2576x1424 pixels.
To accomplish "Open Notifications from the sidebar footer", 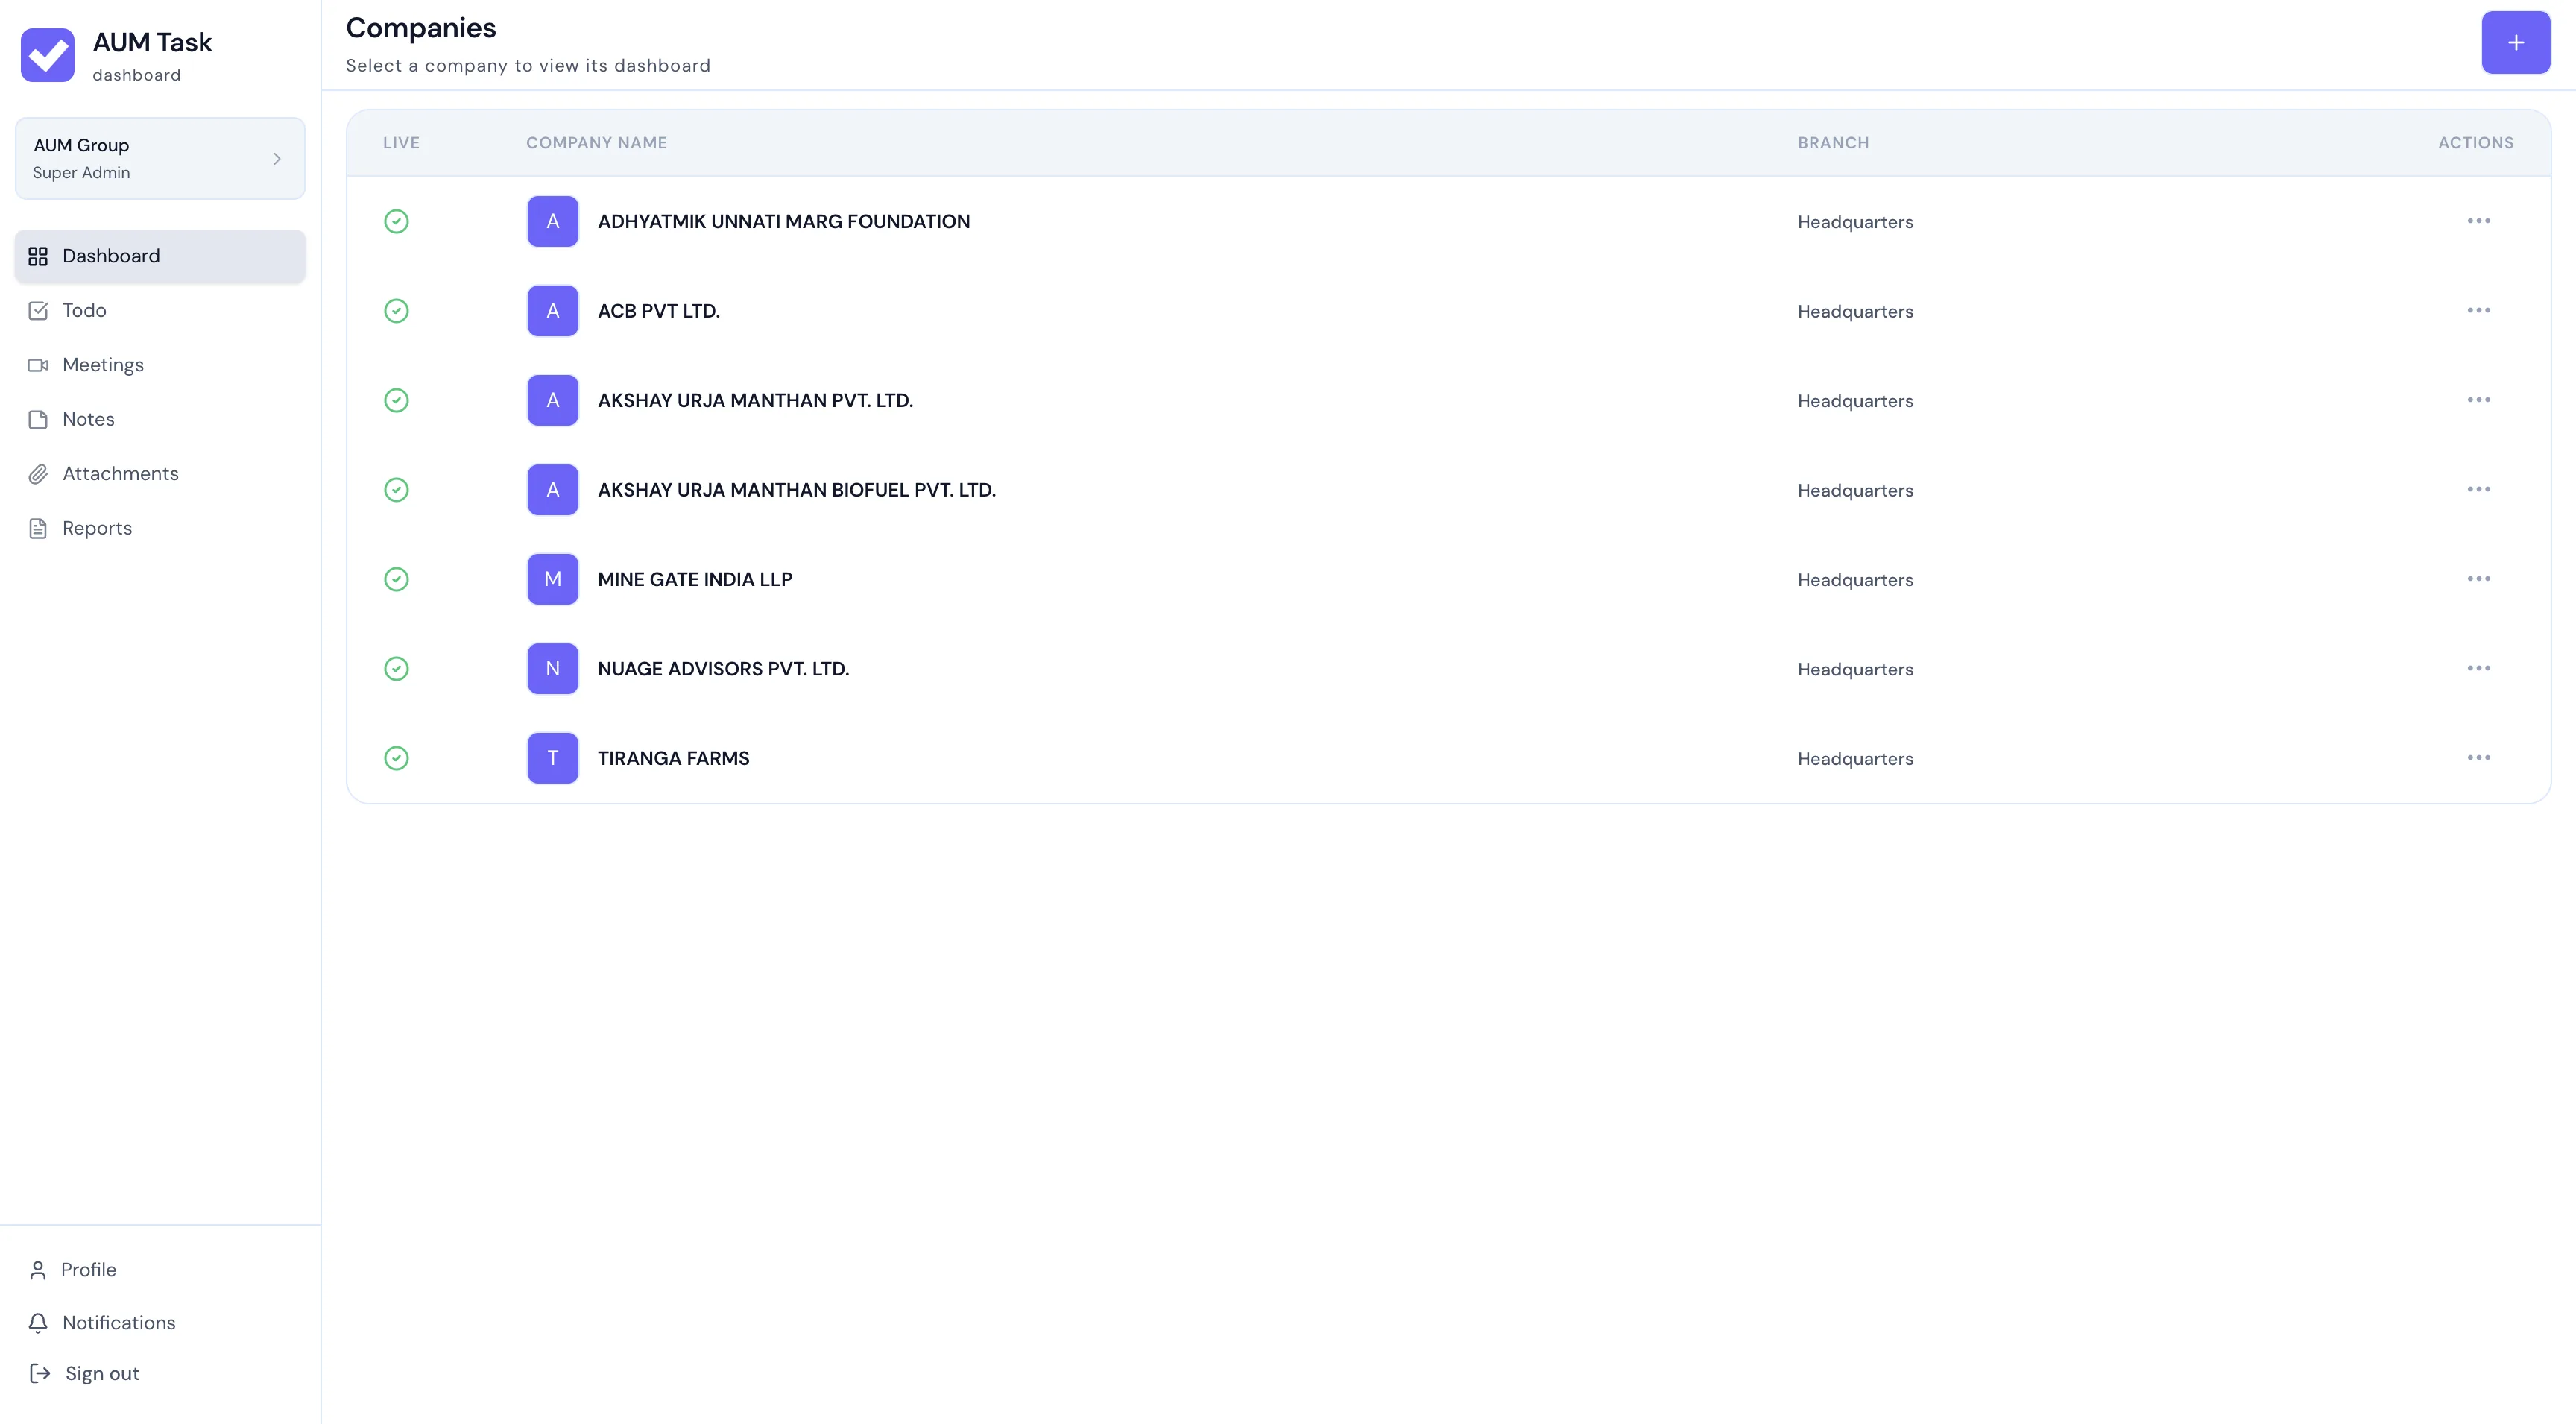I will pos(102,1323).
